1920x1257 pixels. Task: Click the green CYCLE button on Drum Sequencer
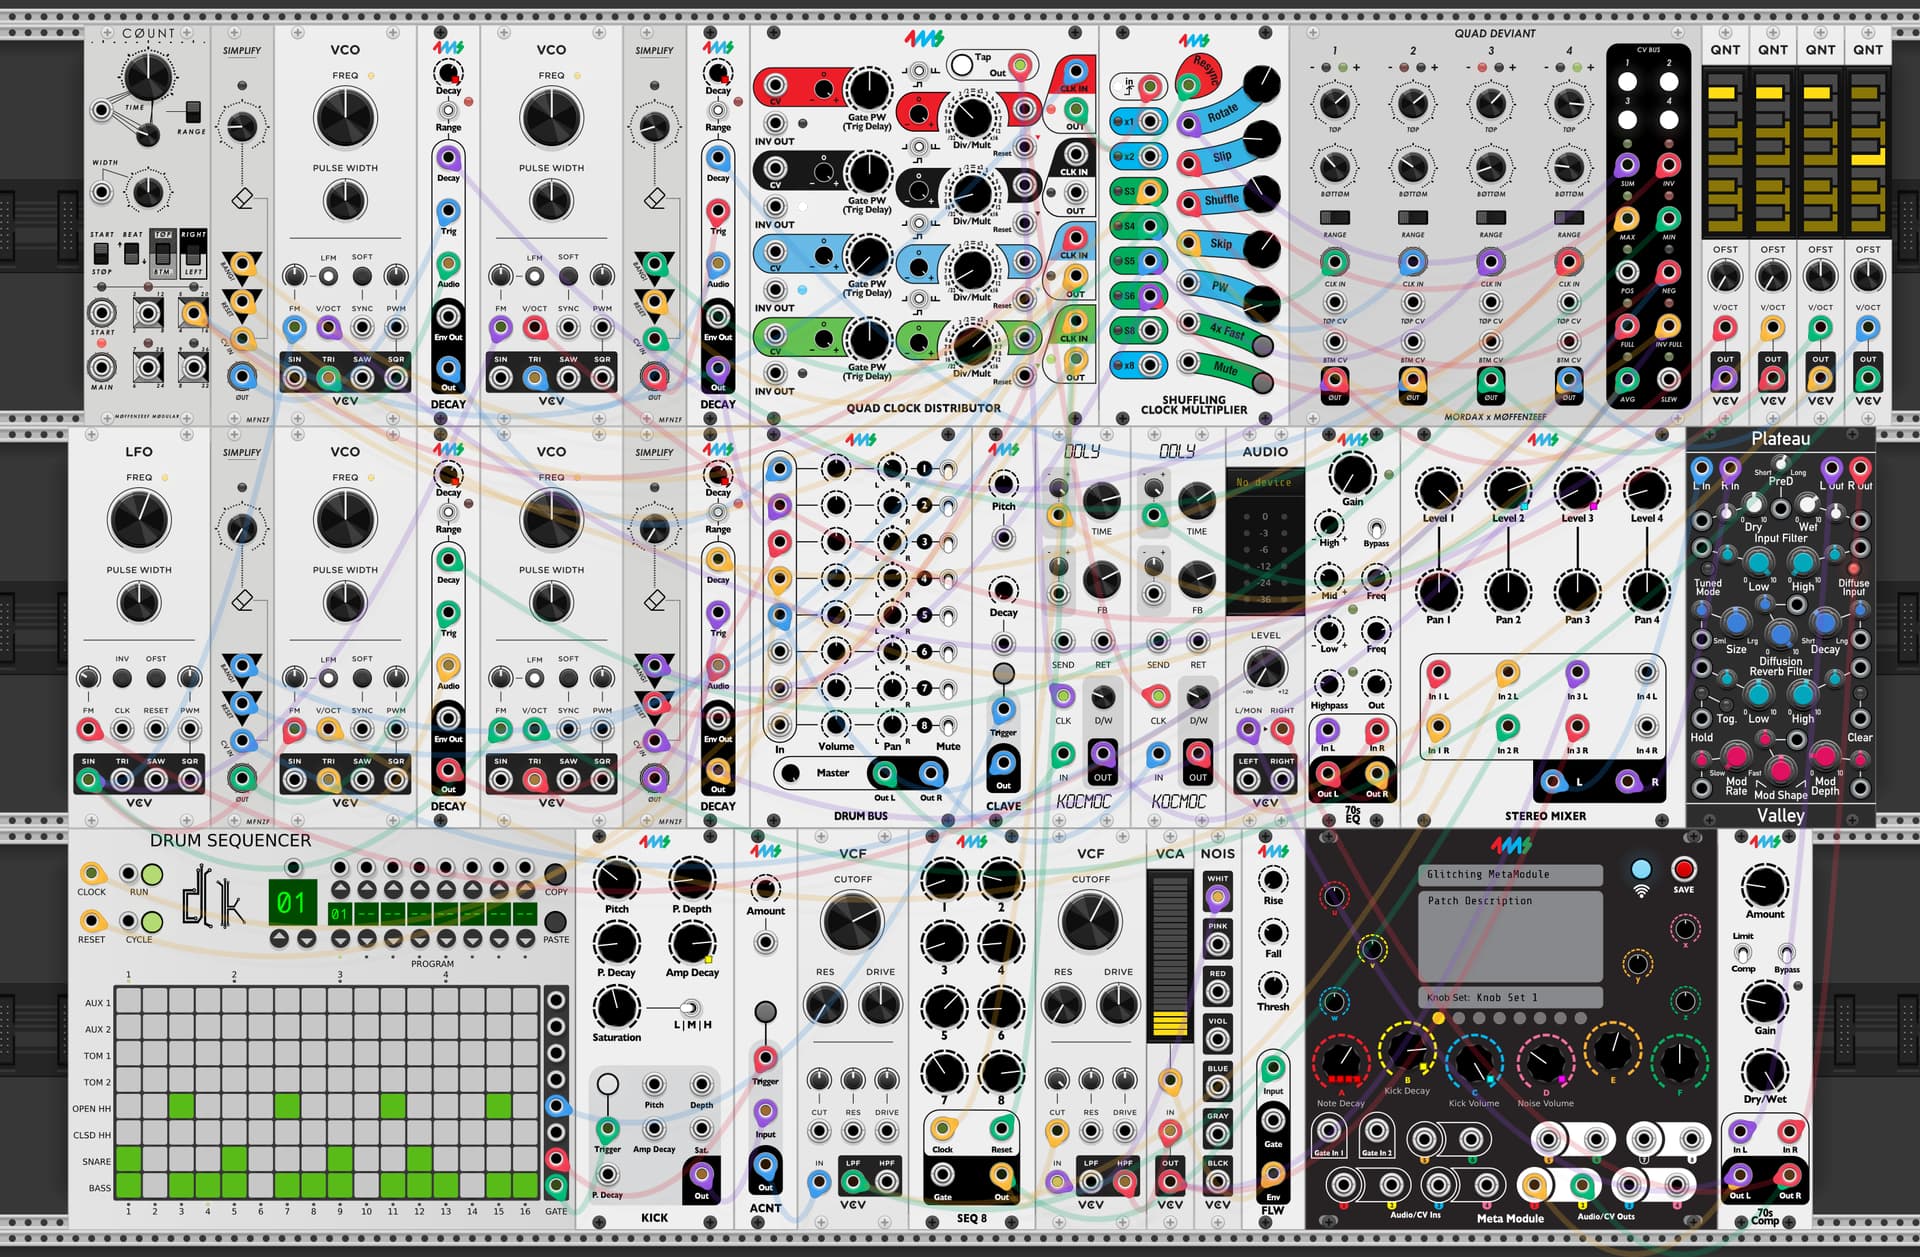coord(152,921)
